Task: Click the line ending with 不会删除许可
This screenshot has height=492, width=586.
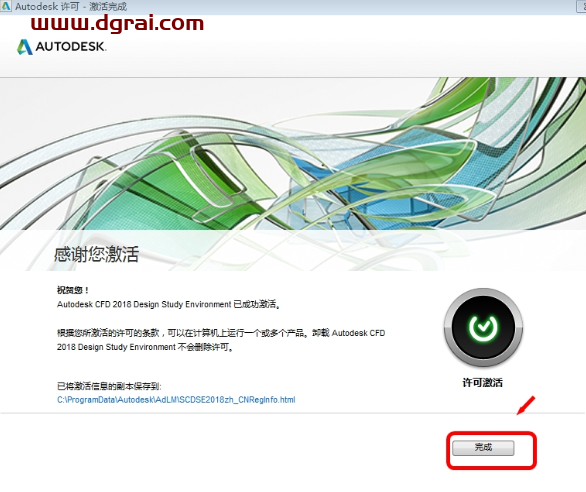Action: (x=146, y=347)
